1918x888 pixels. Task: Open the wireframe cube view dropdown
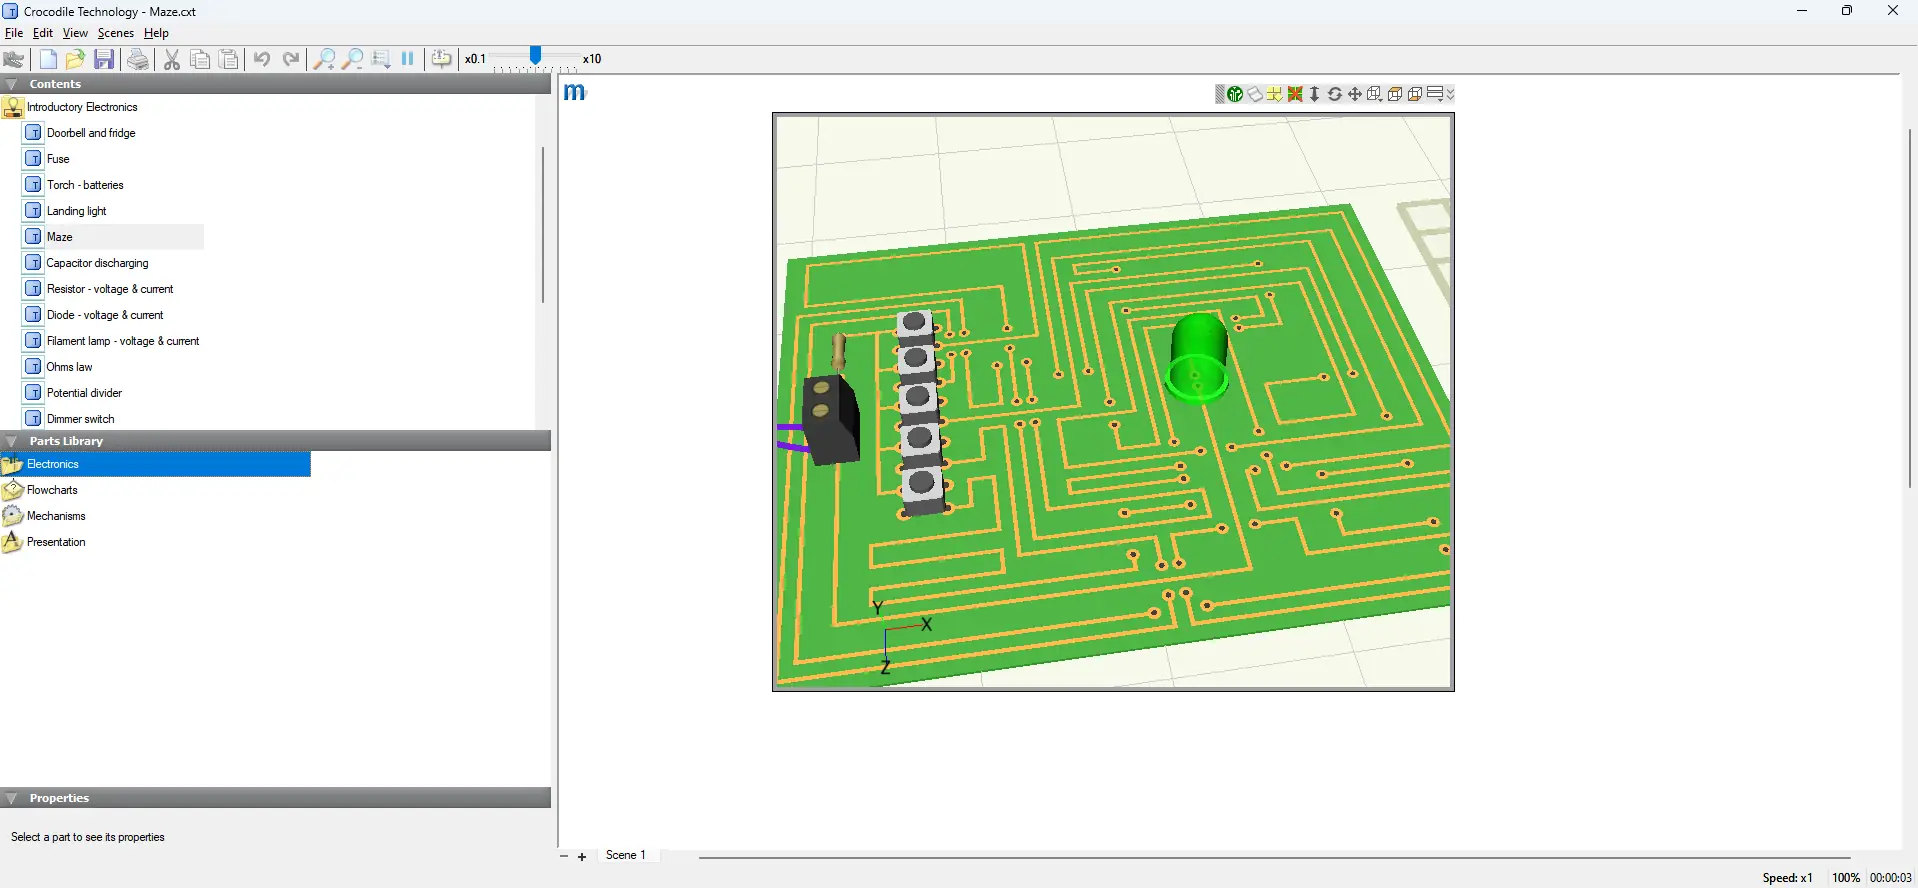point(1375,94)
